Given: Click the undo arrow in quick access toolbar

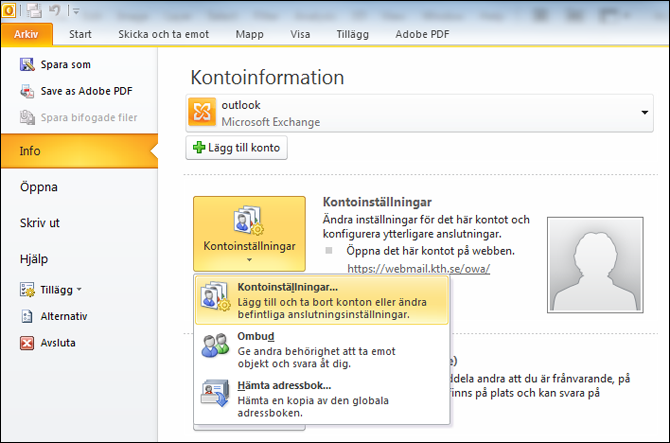Looking at the screenshot, I should pos(55,10).
